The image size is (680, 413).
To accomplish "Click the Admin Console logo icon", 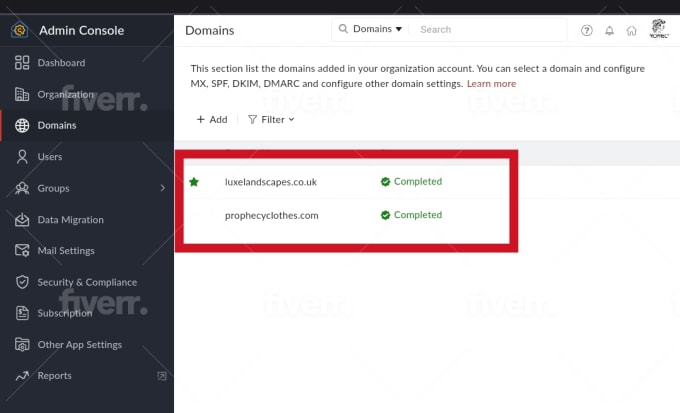I will coord(20,30).
